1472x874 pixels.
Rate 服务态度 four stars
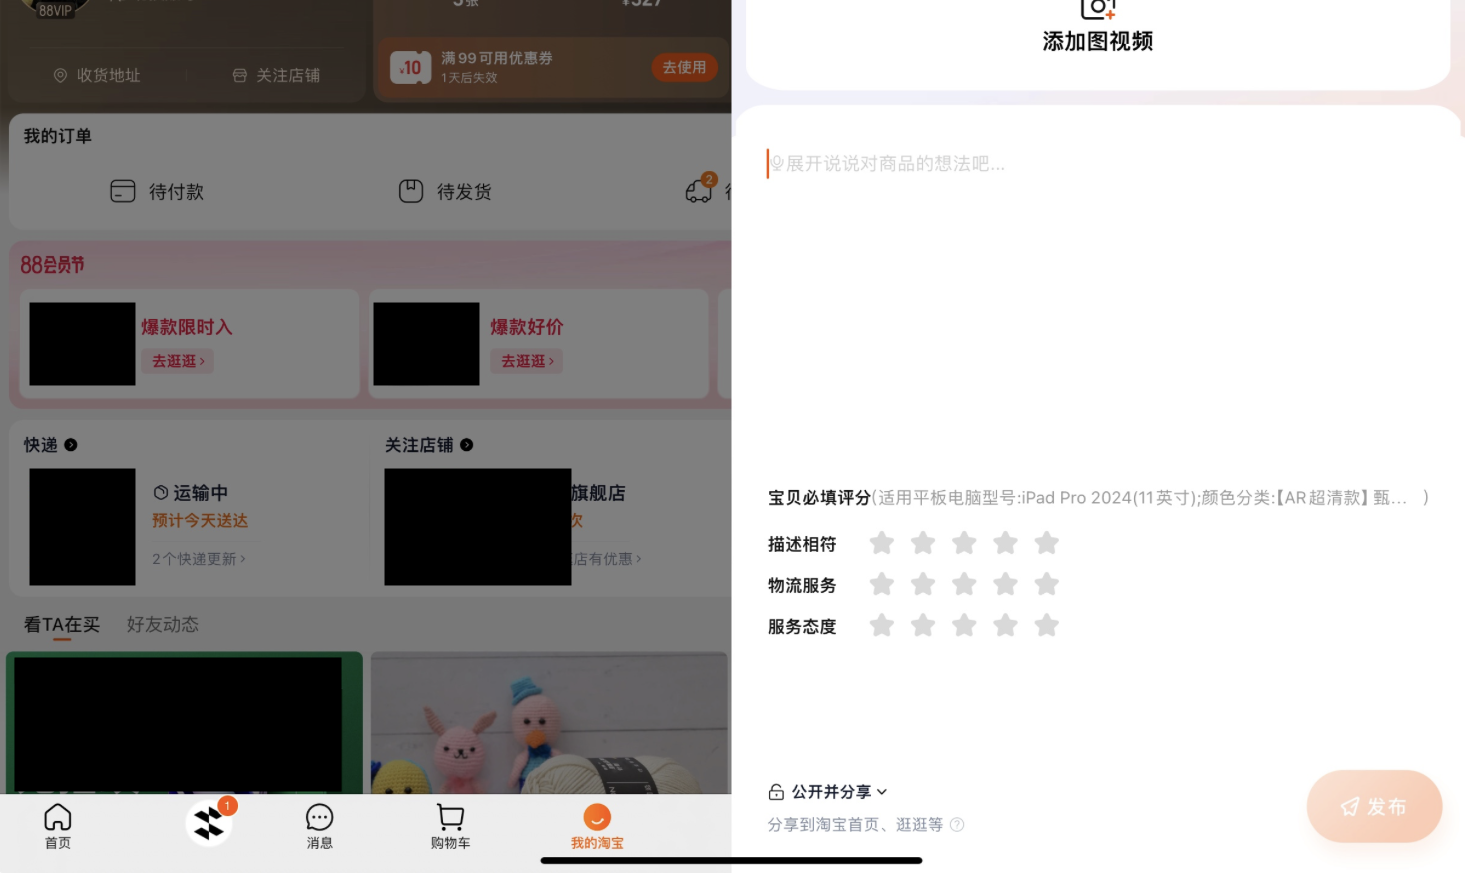point(1005,625)
